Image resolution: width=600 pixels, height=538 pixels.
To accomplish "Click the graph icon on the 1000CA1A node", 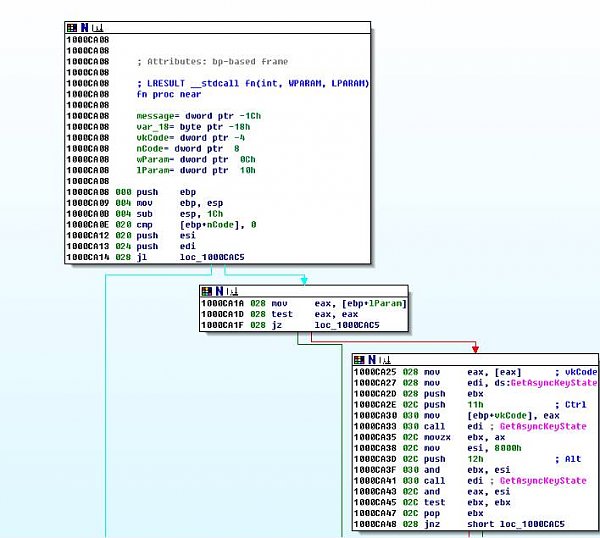I will tap(232, 292).
